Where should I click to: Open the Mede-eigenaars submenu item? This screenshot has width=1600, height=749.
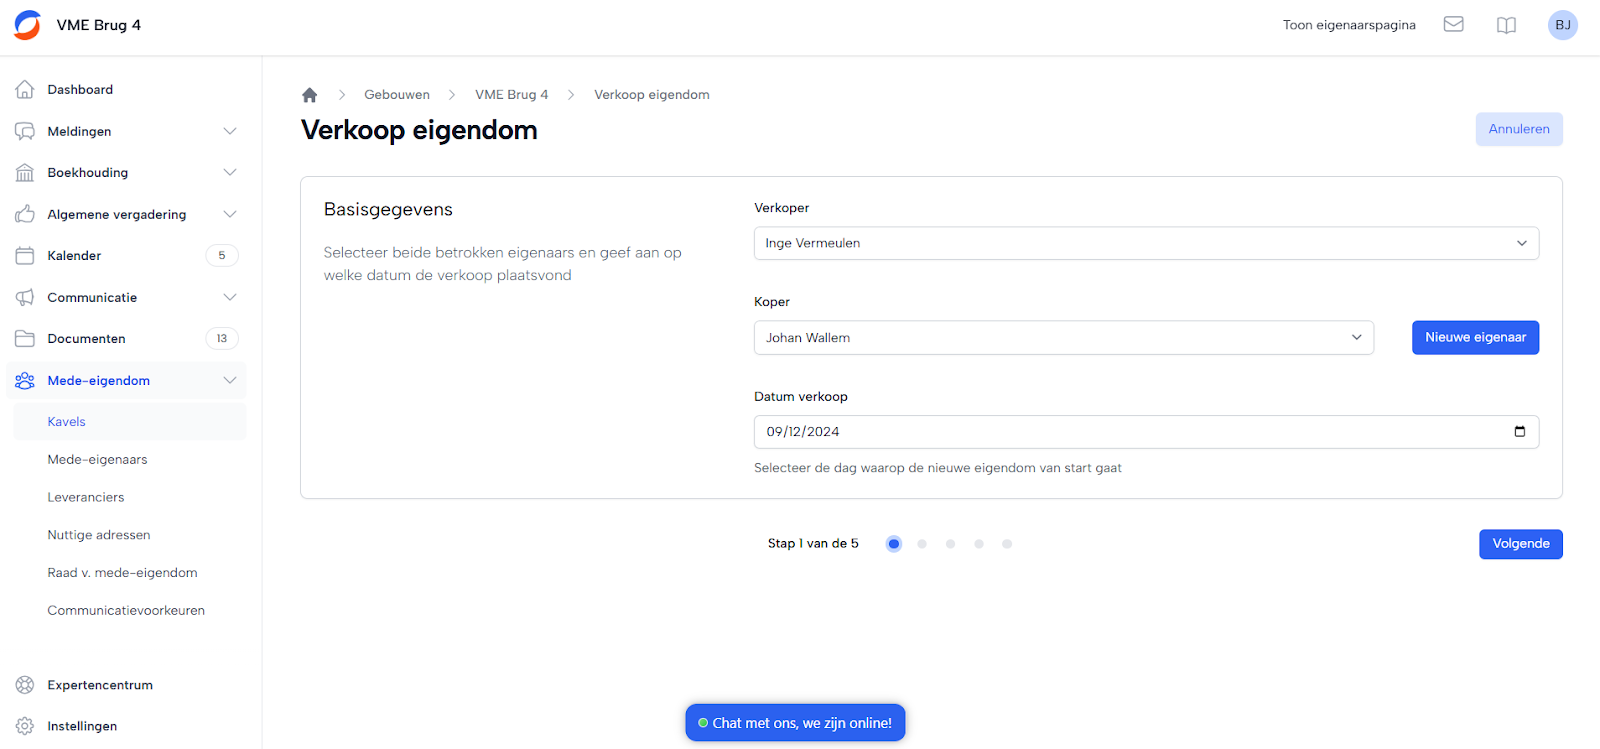pos(97,460)
